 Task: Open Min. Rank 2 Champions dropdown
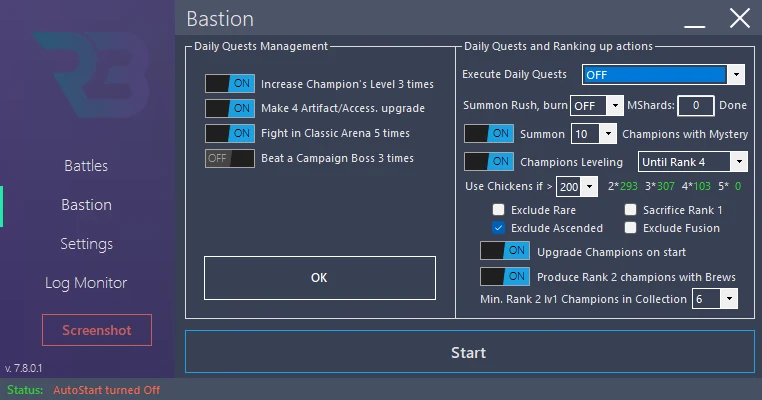pos(715,299)
